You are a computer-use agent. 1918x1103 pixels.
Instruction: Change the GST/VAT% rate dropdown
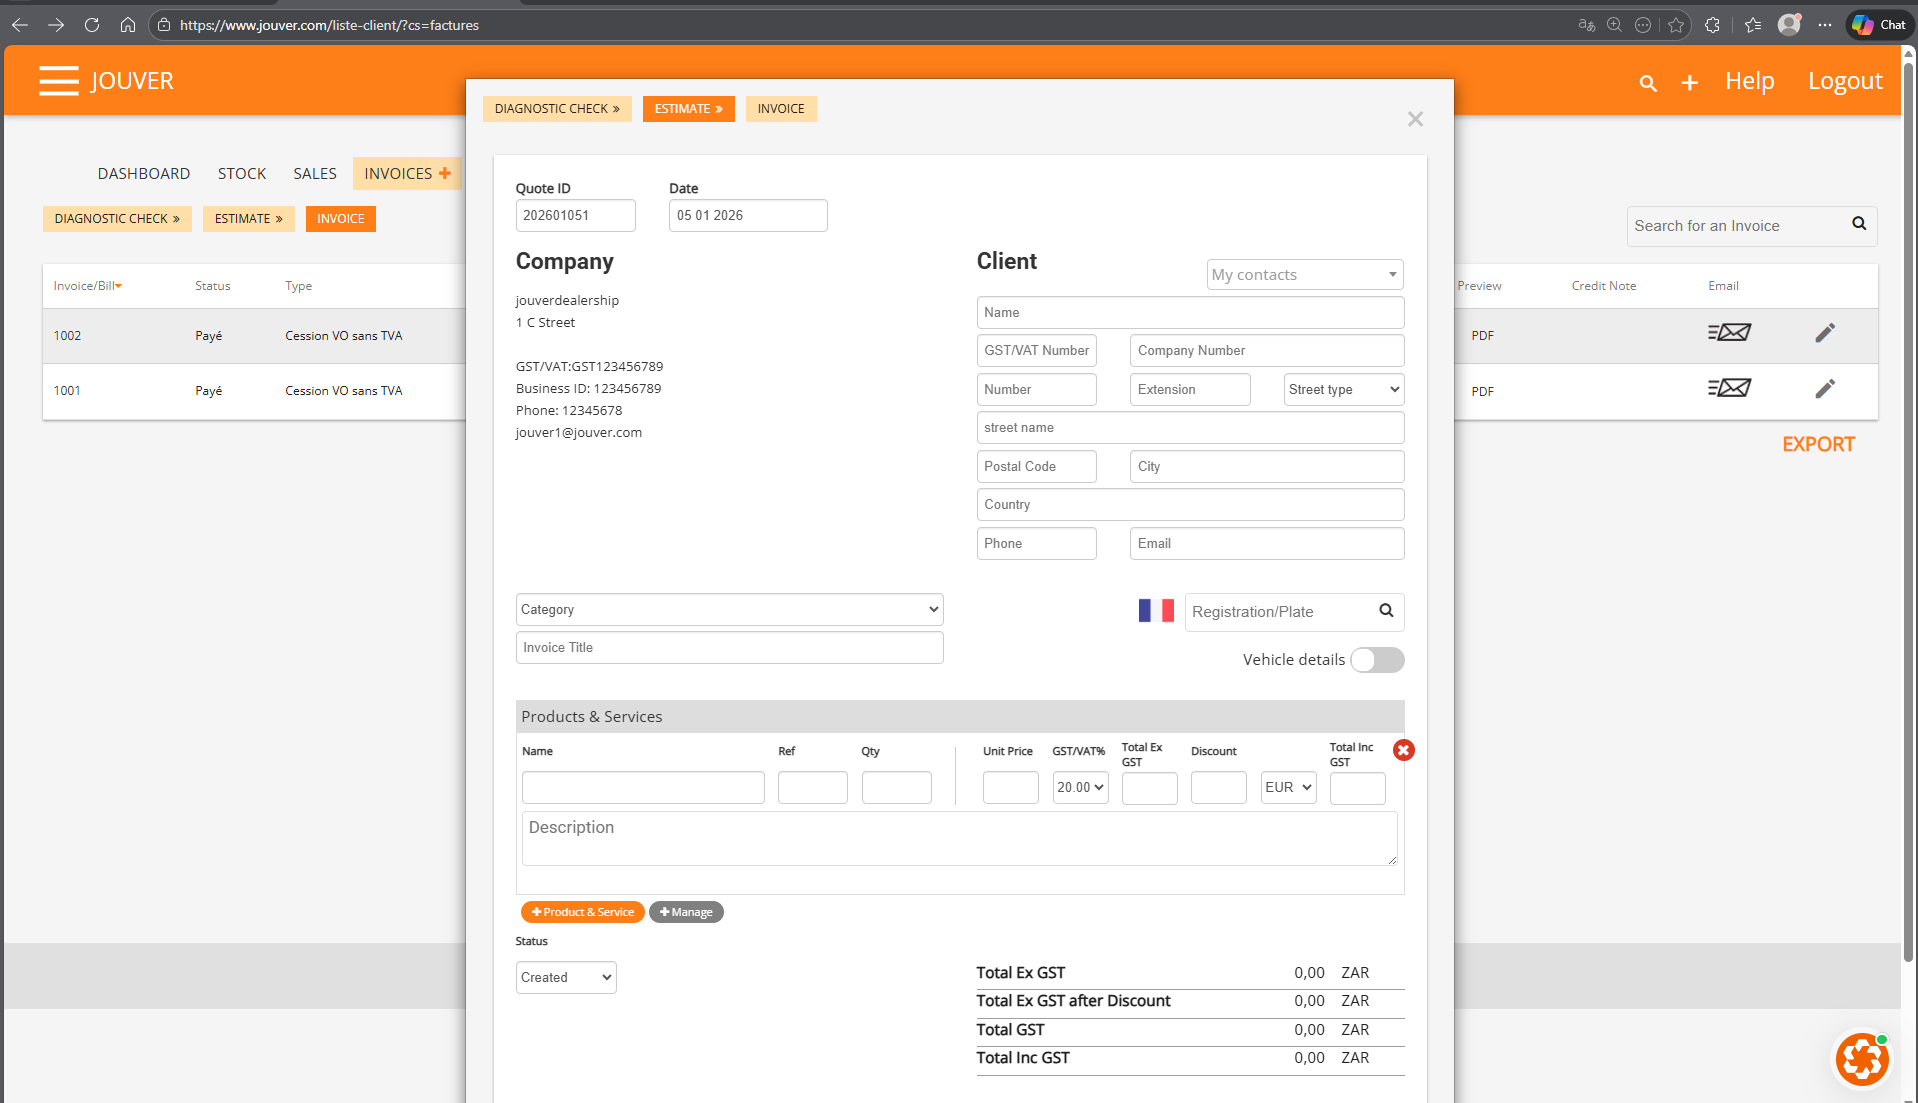[1080, 788]
